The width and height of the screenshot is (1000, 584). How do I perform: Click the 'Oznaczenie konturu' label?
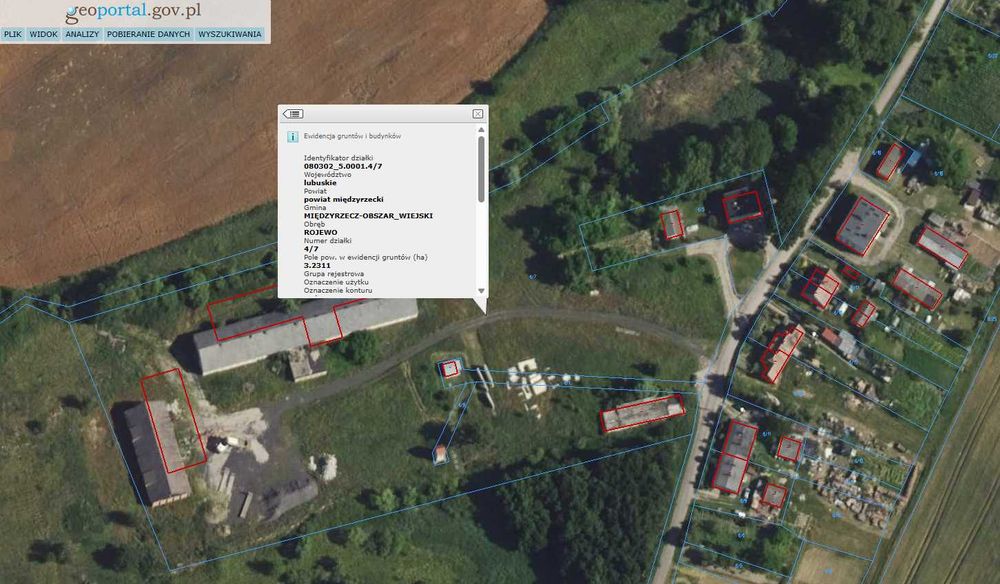[338, 291]
